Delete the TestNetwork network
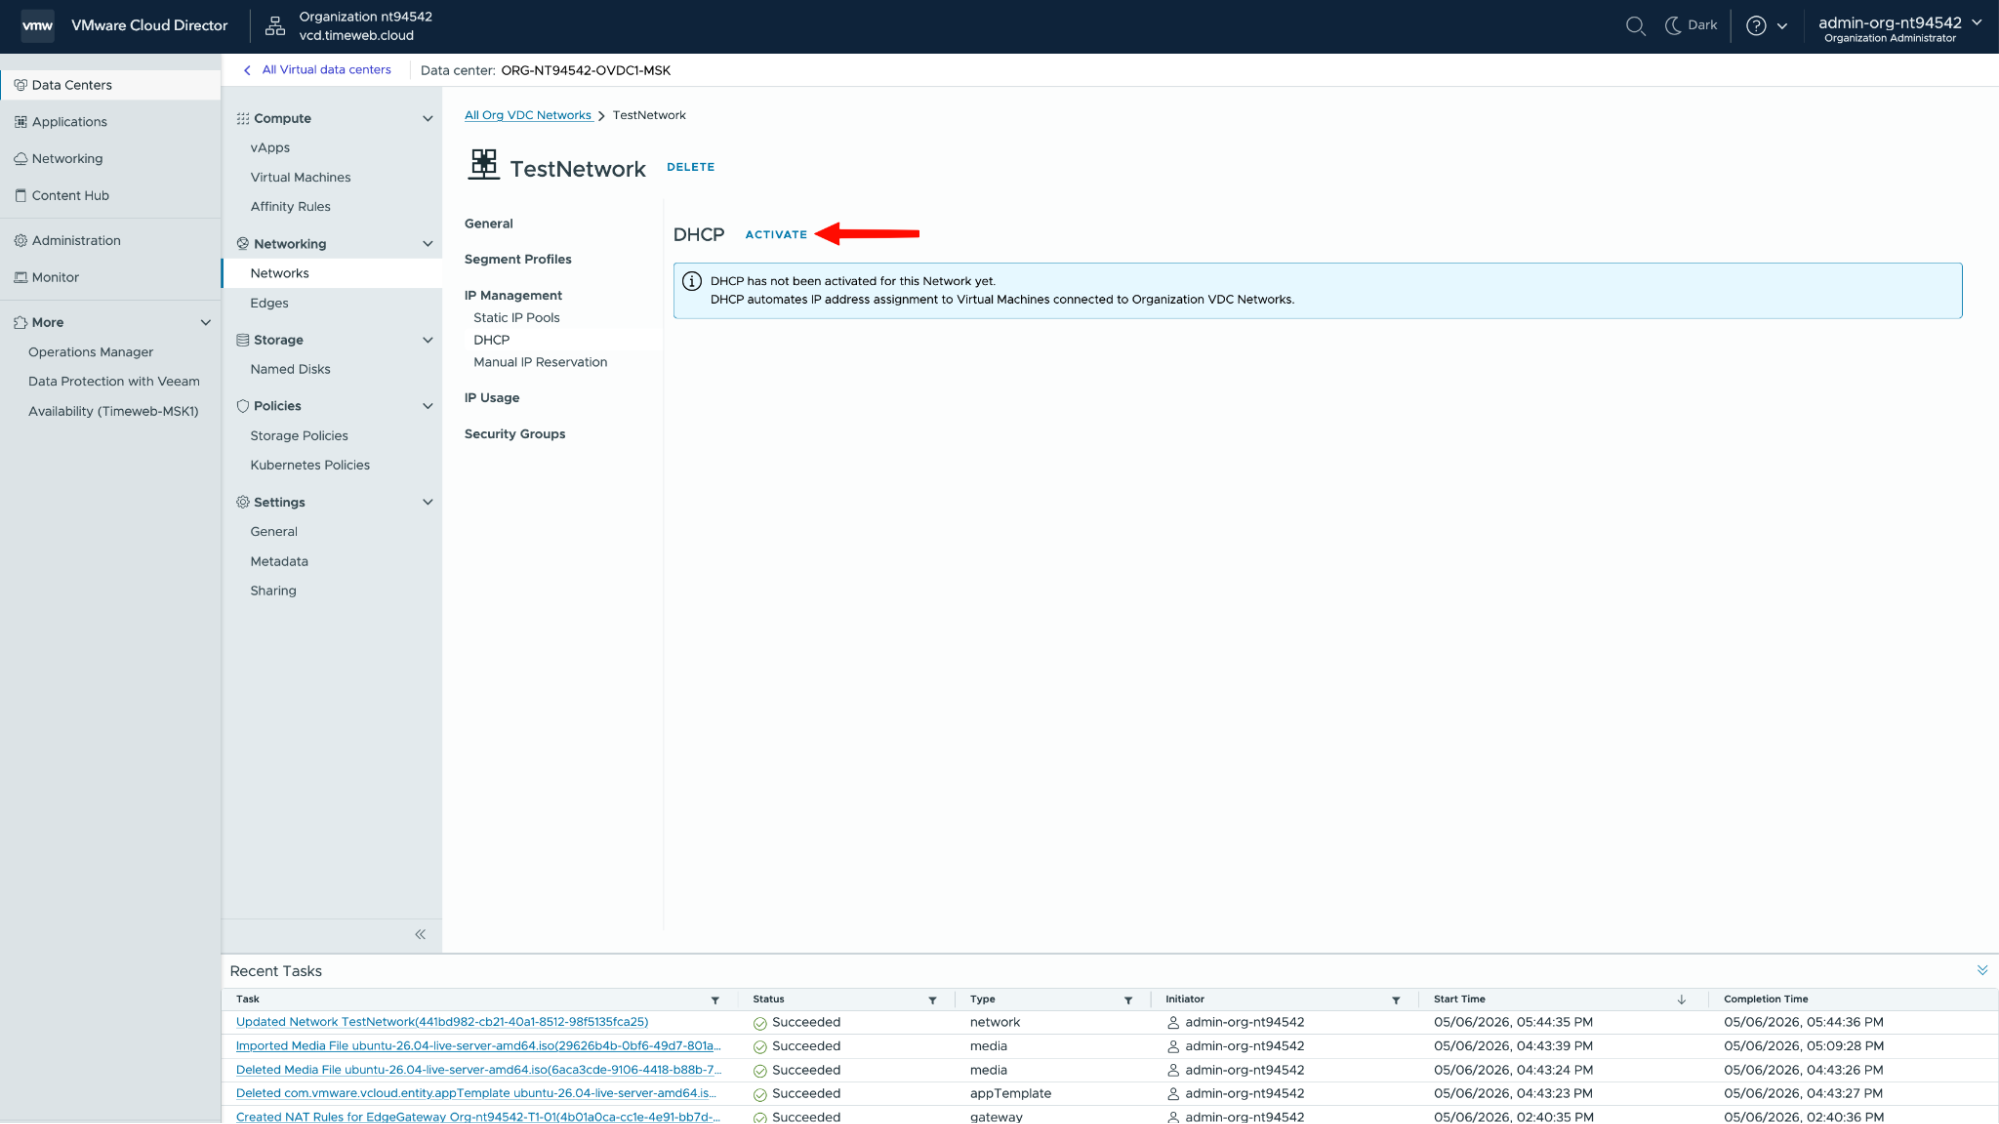This screenshot has width=1999, height=1124. click(x=691, y=167)
